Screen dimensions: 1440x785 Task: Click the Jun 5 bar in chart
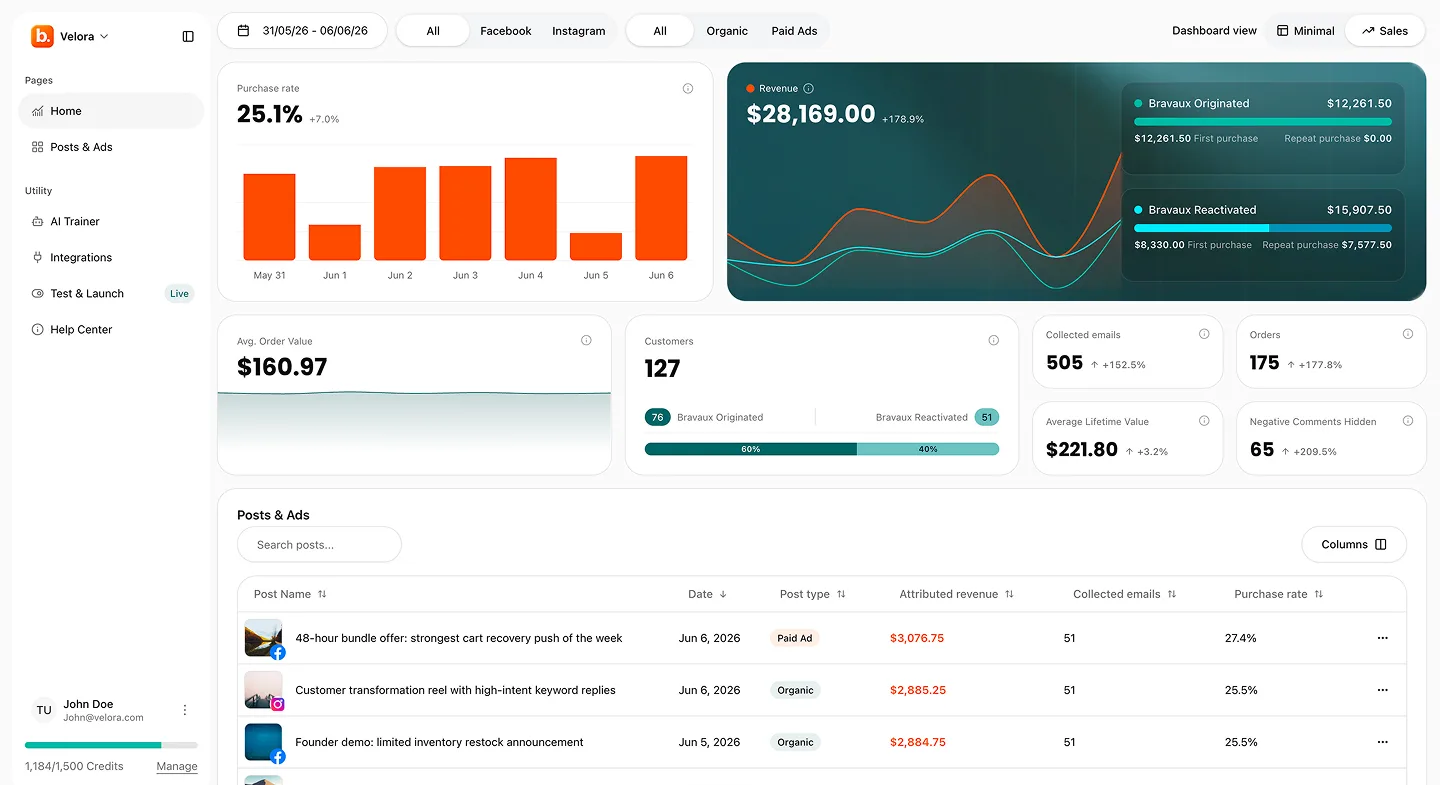pos(596,246)
